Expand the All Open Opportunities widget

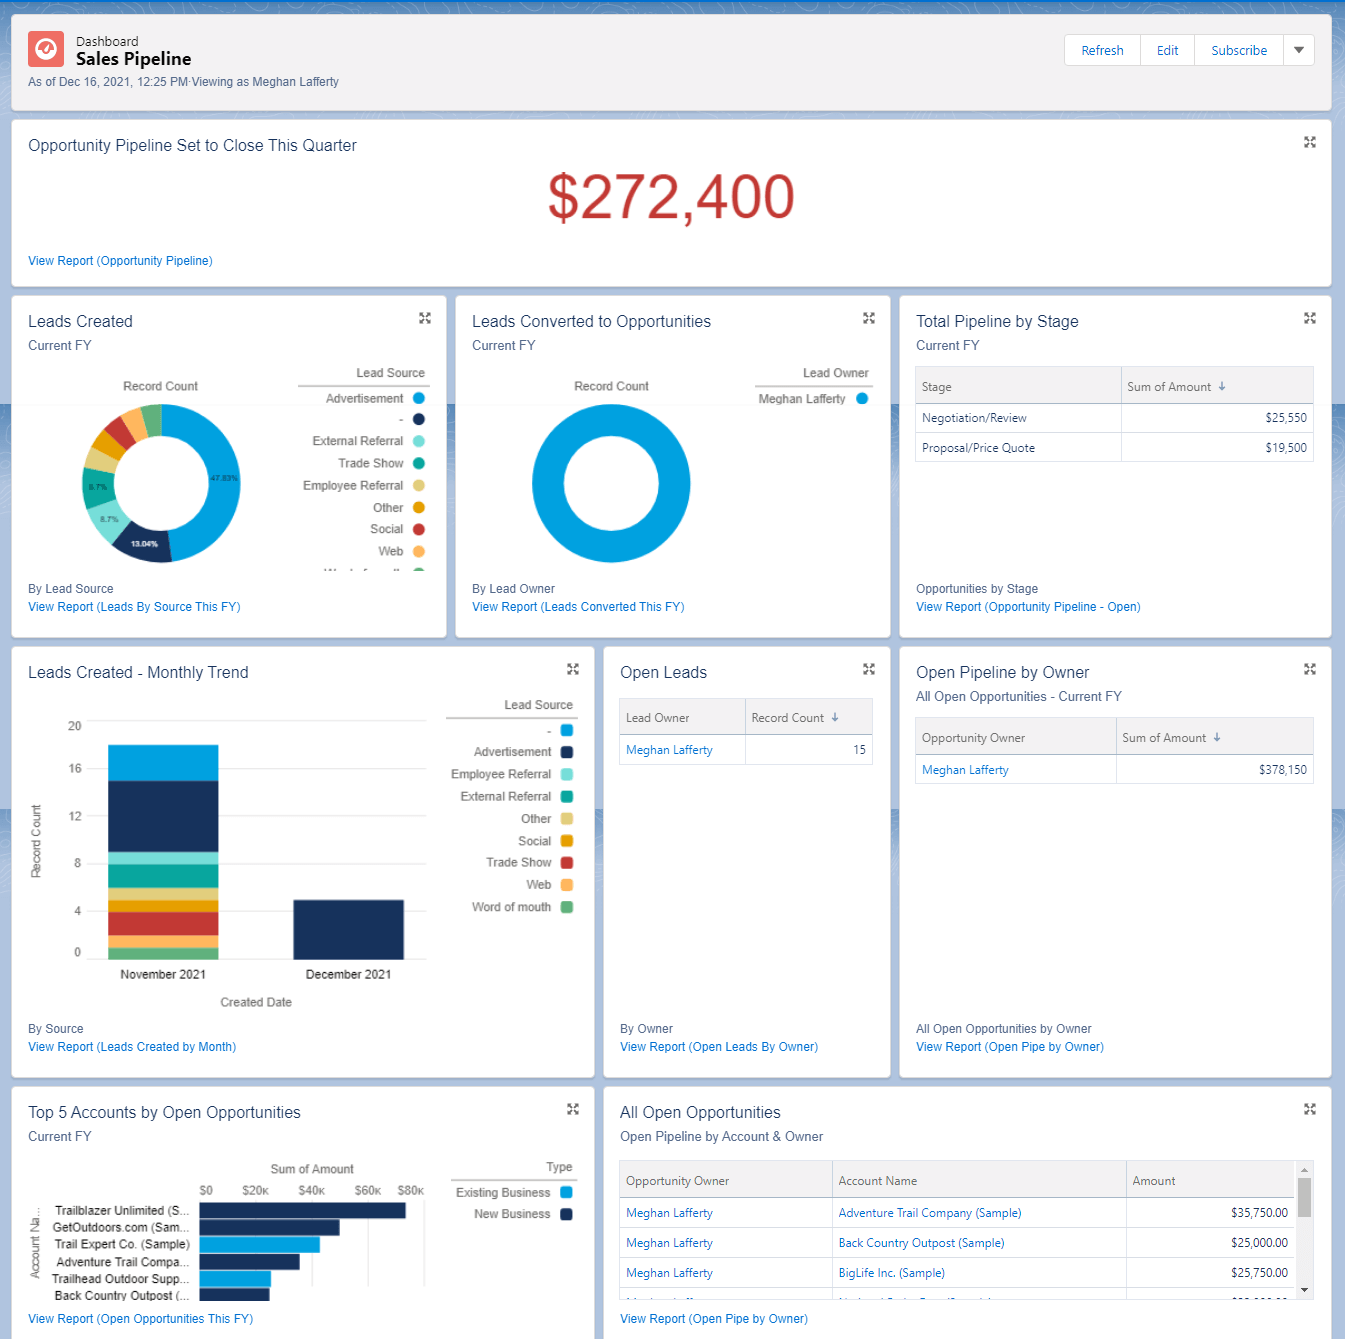click(x=1309, y=1109)
